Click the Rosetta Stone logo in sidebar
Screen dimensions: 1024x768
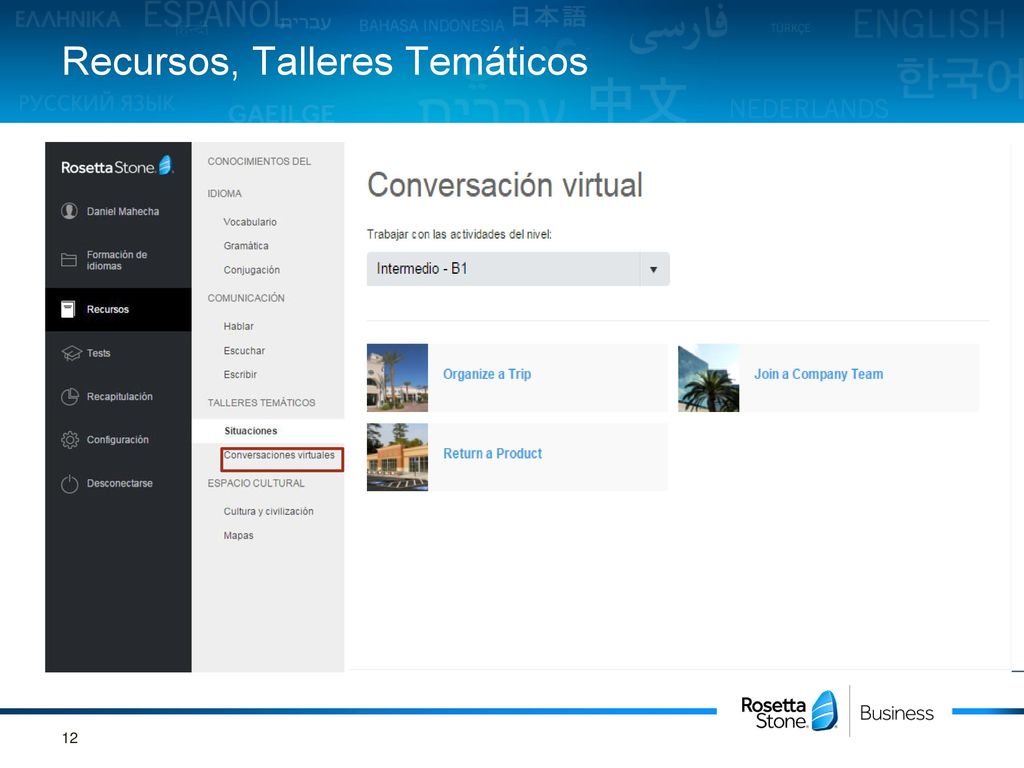tap(117, 167)
